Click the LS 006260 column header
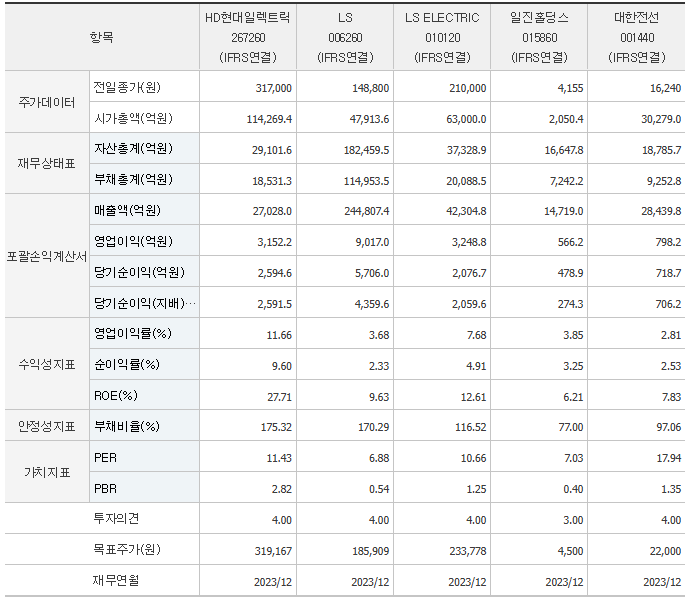 [x=345, y=37]
